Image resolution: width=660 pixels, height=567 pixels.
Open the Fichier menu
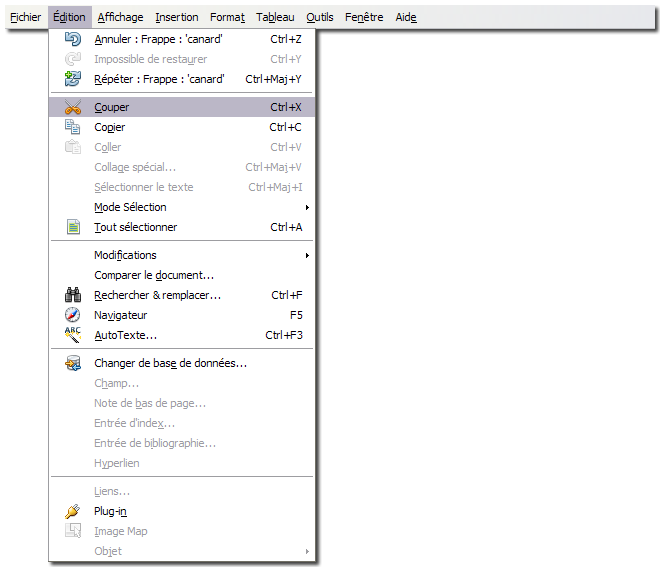point(26,17)
